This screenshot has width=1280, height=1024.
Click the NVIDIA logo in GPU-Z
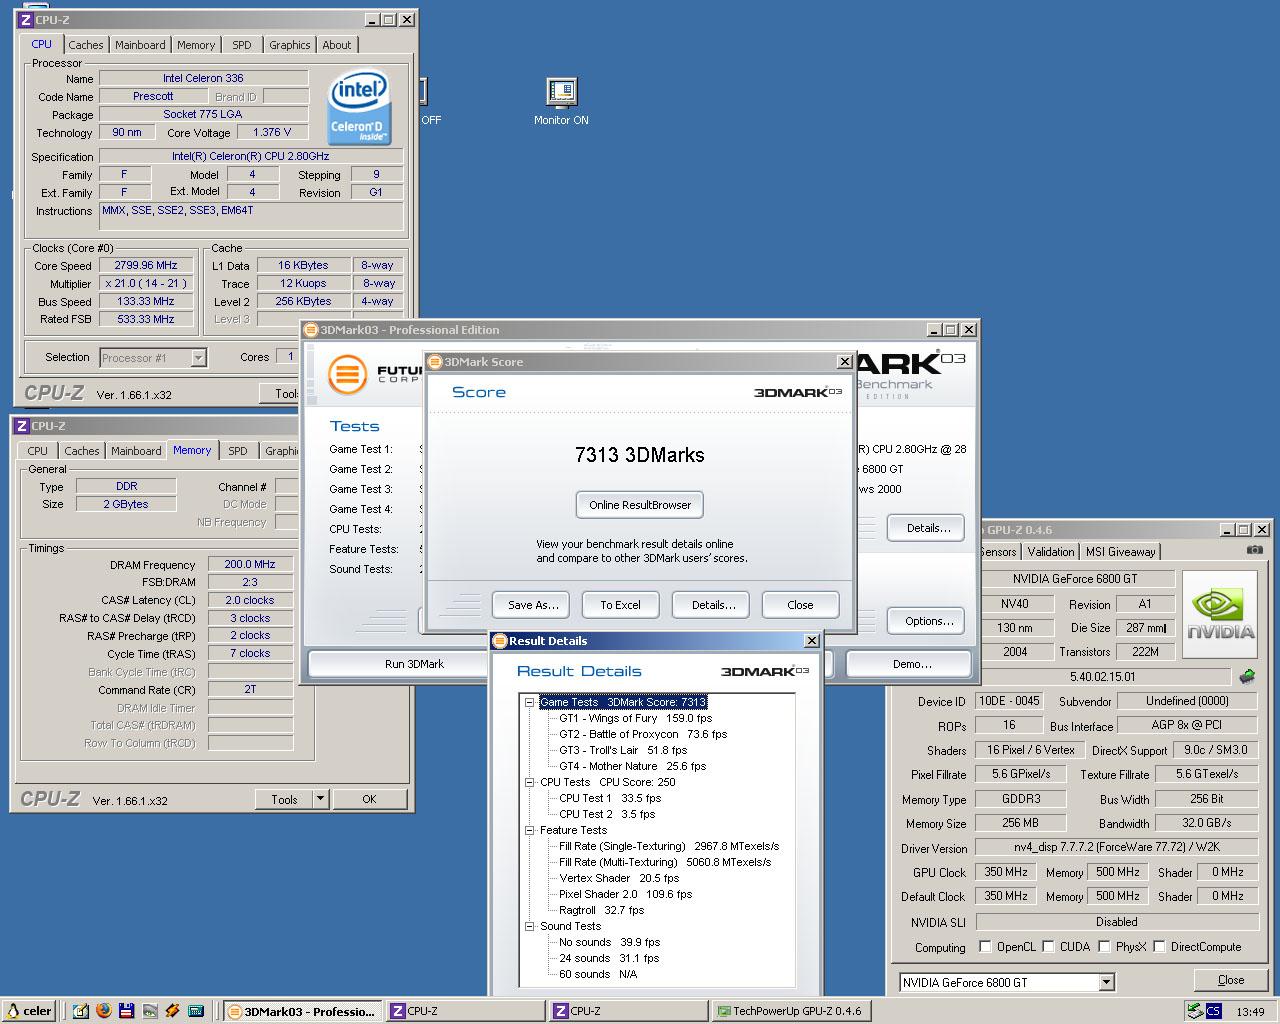1220,614
